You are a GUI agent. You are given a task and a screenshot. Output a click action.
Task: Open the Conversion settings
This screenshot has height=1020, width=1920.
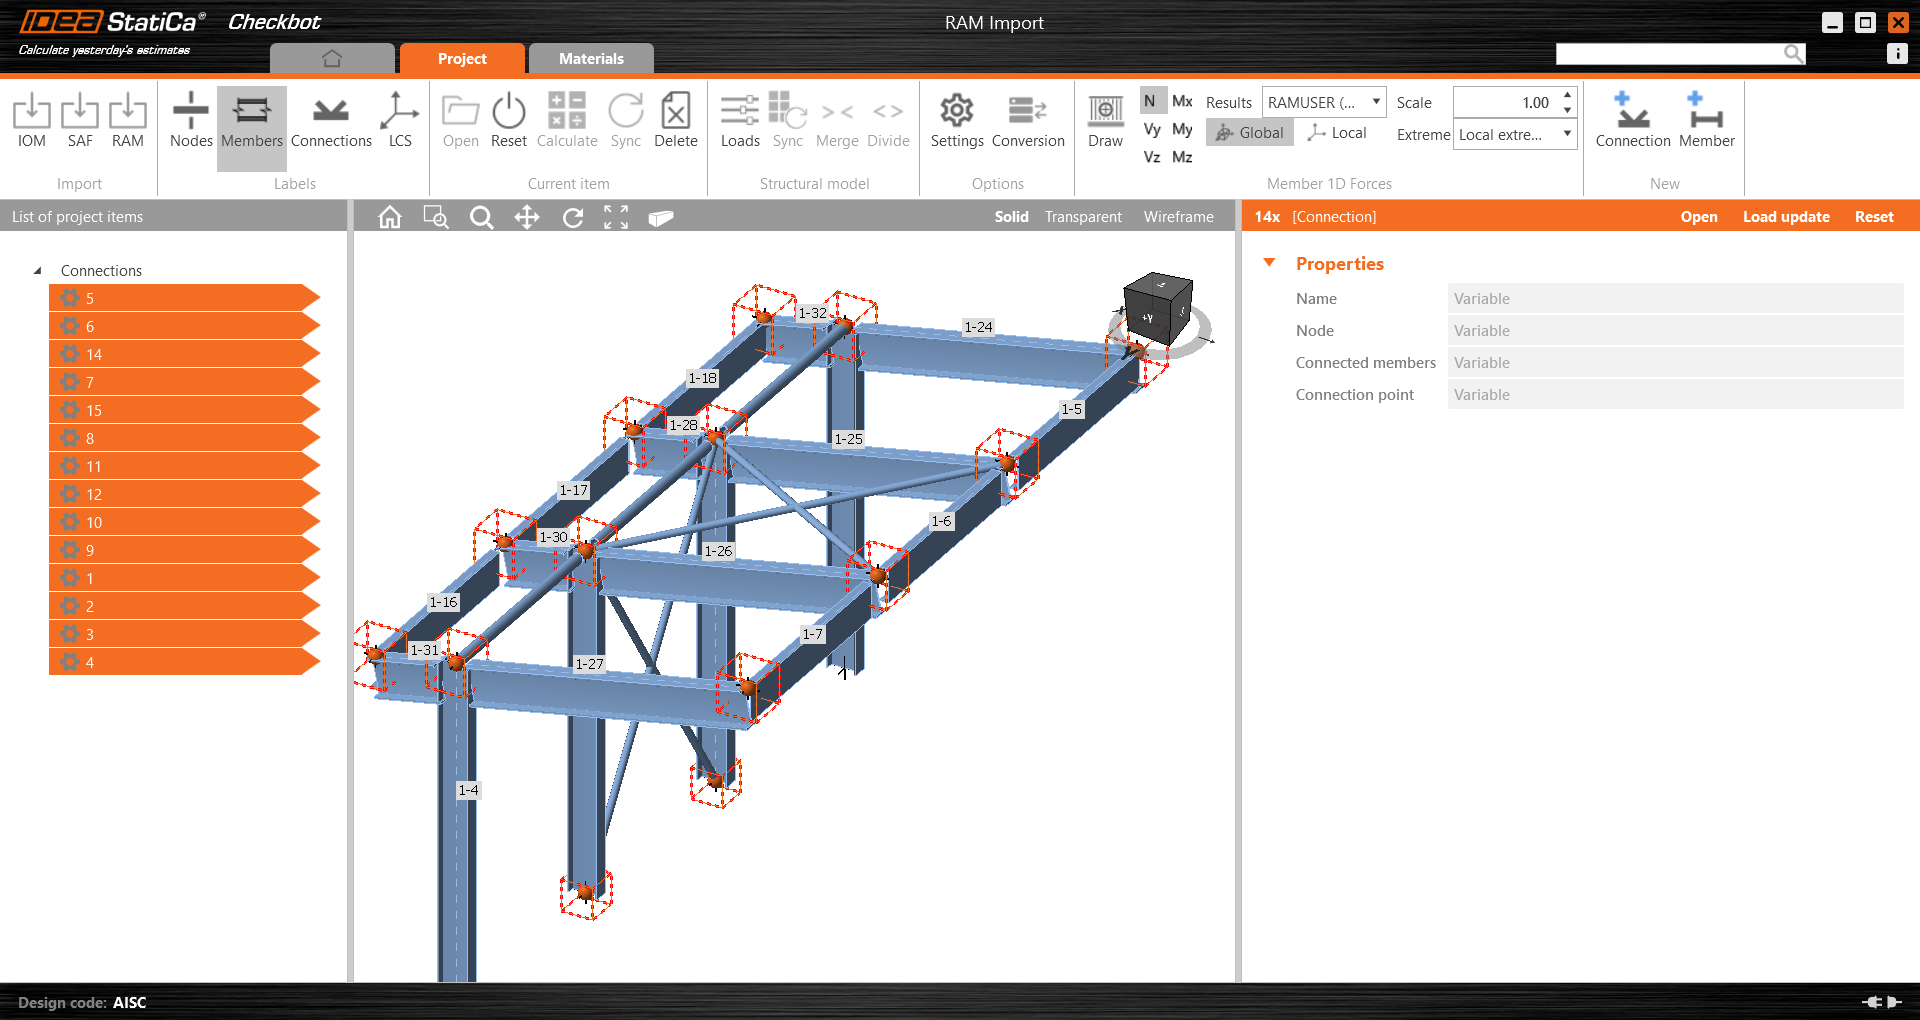(x=1028, y=120)
